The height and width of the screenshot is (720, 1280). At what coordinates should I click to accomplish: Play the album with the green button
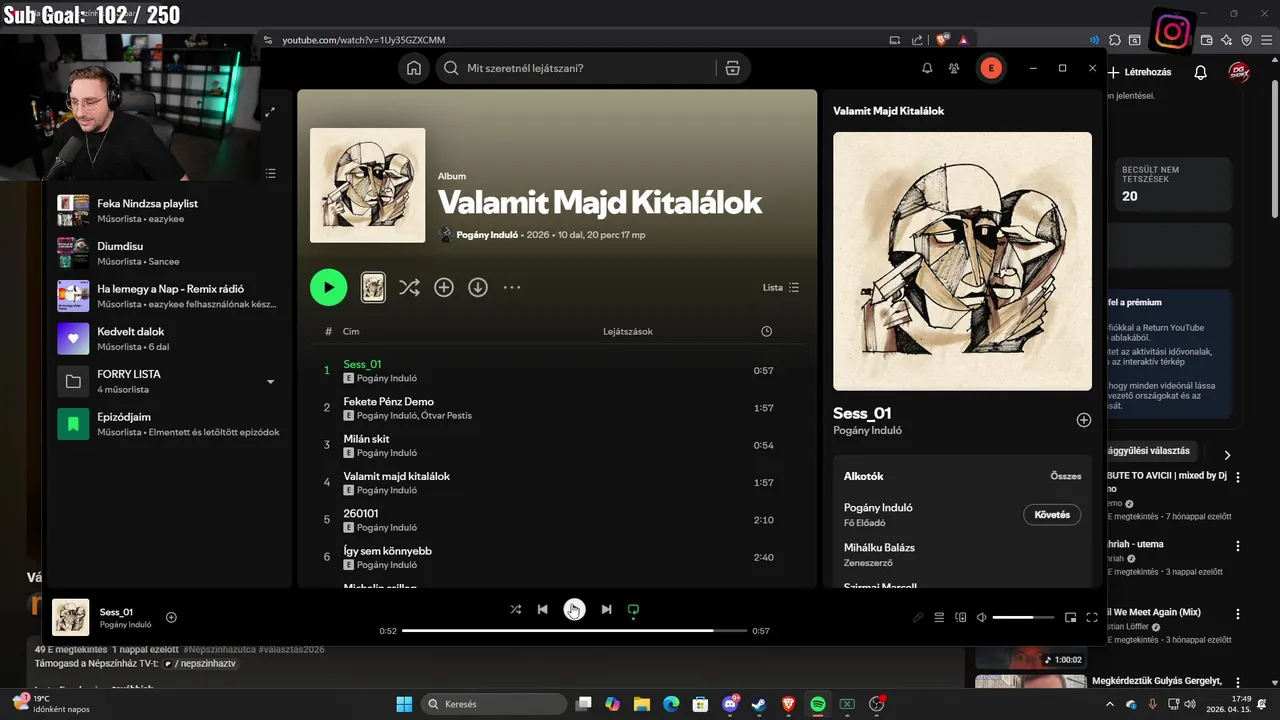click(x=328, y=287)
